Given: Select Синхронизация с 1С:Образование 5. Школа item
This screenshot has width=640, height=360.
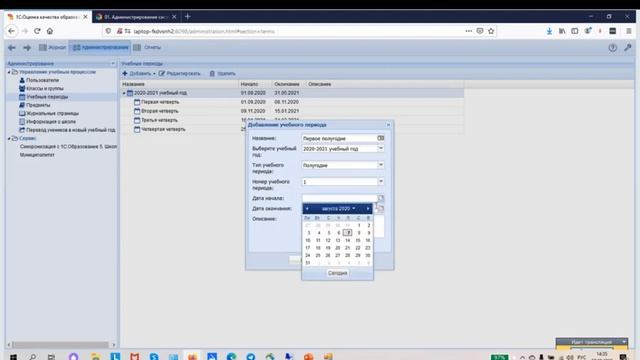Looking at the screenshot, I should pyautogui.click(x=68, y=146).
